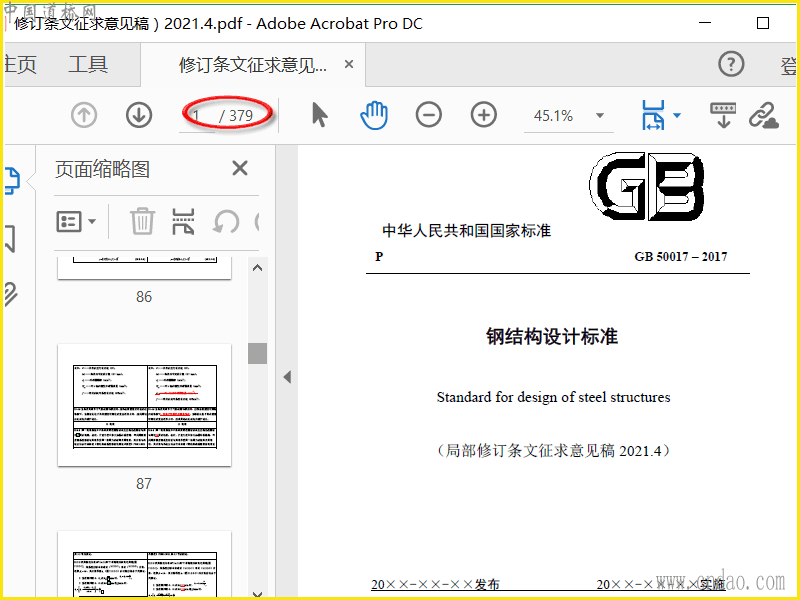This screenshot has width=800, height=600.
Task: Click text GB 50017 – 2017
Action: (x=681, y=256)
